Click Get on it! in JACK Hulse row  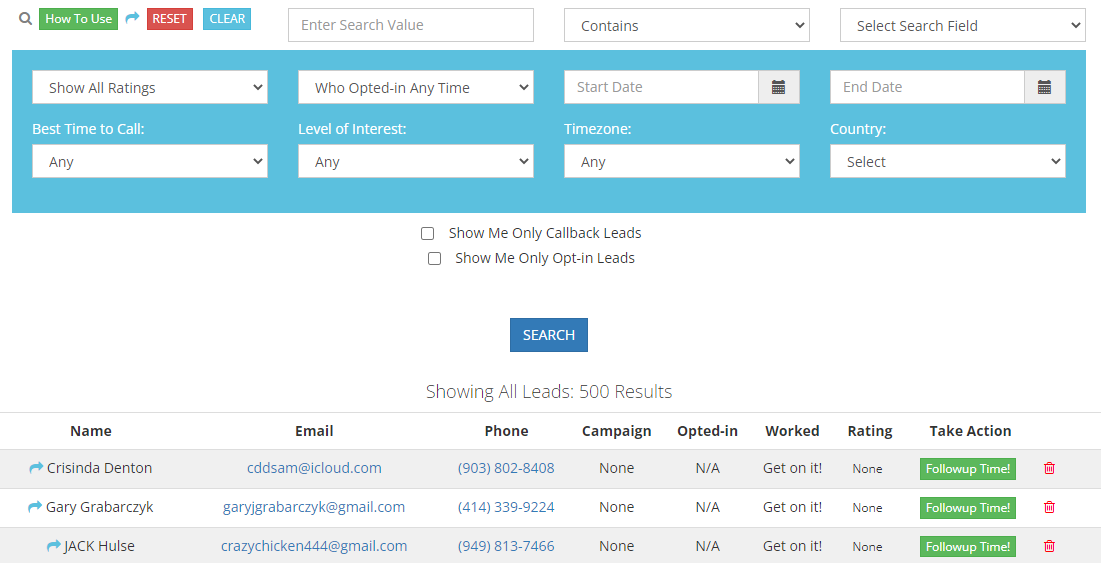[792, 545]
